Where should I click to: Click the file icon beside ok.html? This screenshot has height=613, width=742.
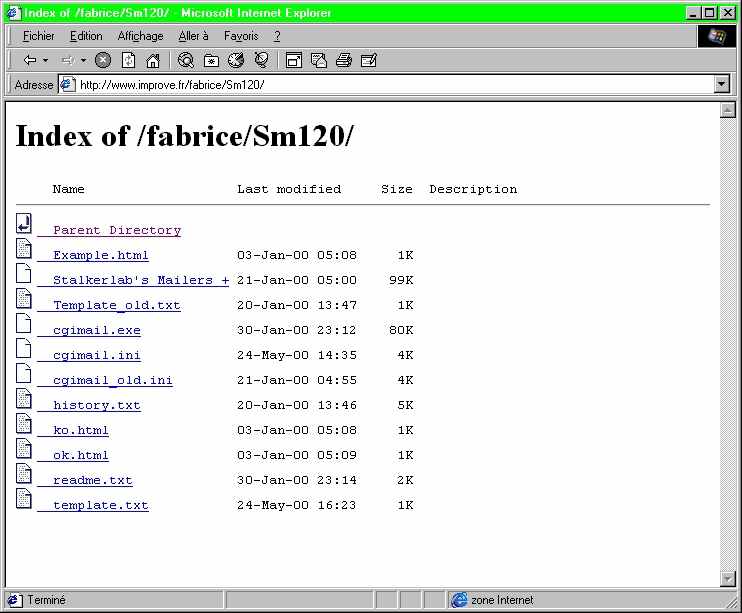point(24,449)
